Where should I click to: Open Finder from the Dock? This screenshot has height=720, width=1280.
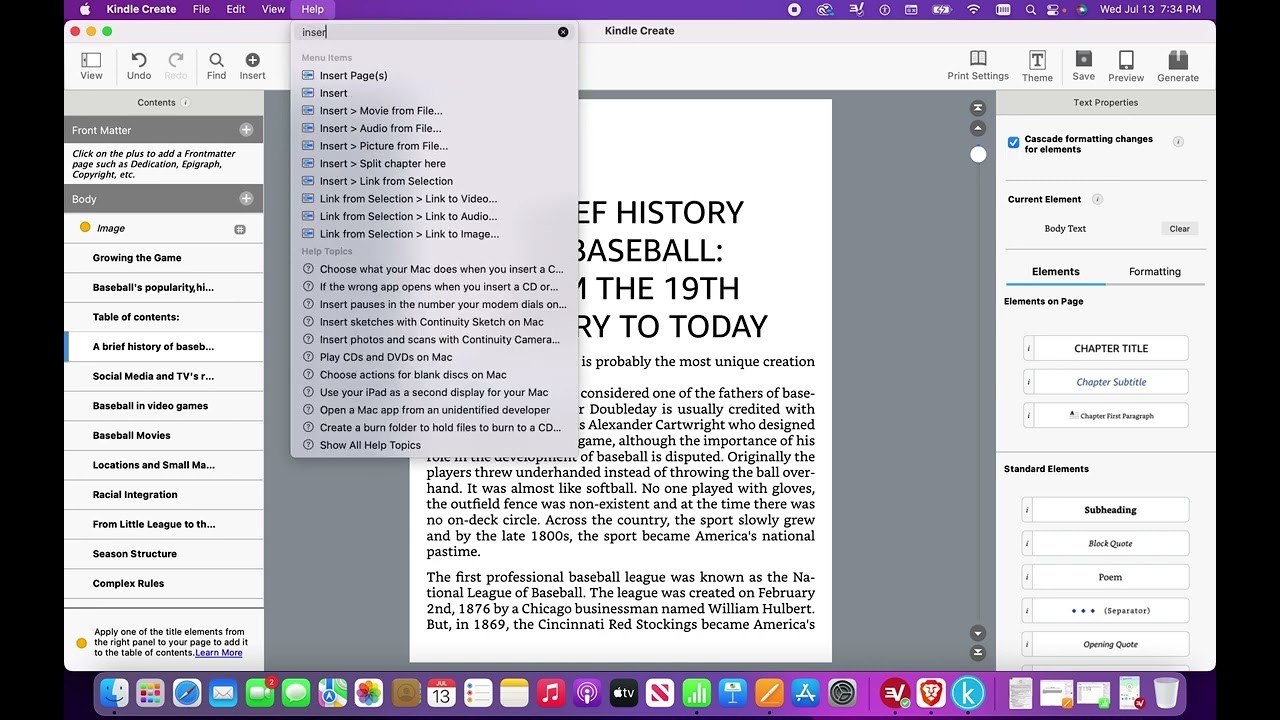click(x=114, y=692)
